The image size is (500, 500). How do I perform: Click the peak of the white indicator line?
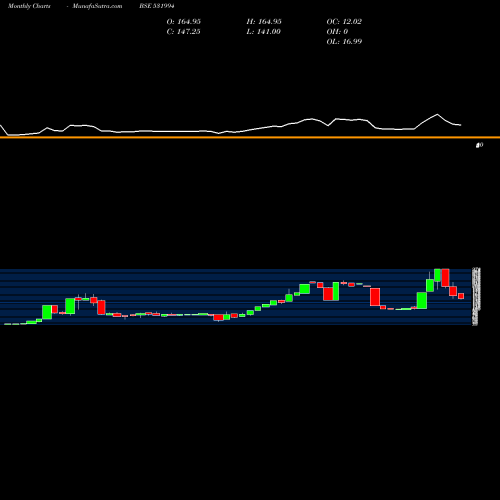coord(437,114)
